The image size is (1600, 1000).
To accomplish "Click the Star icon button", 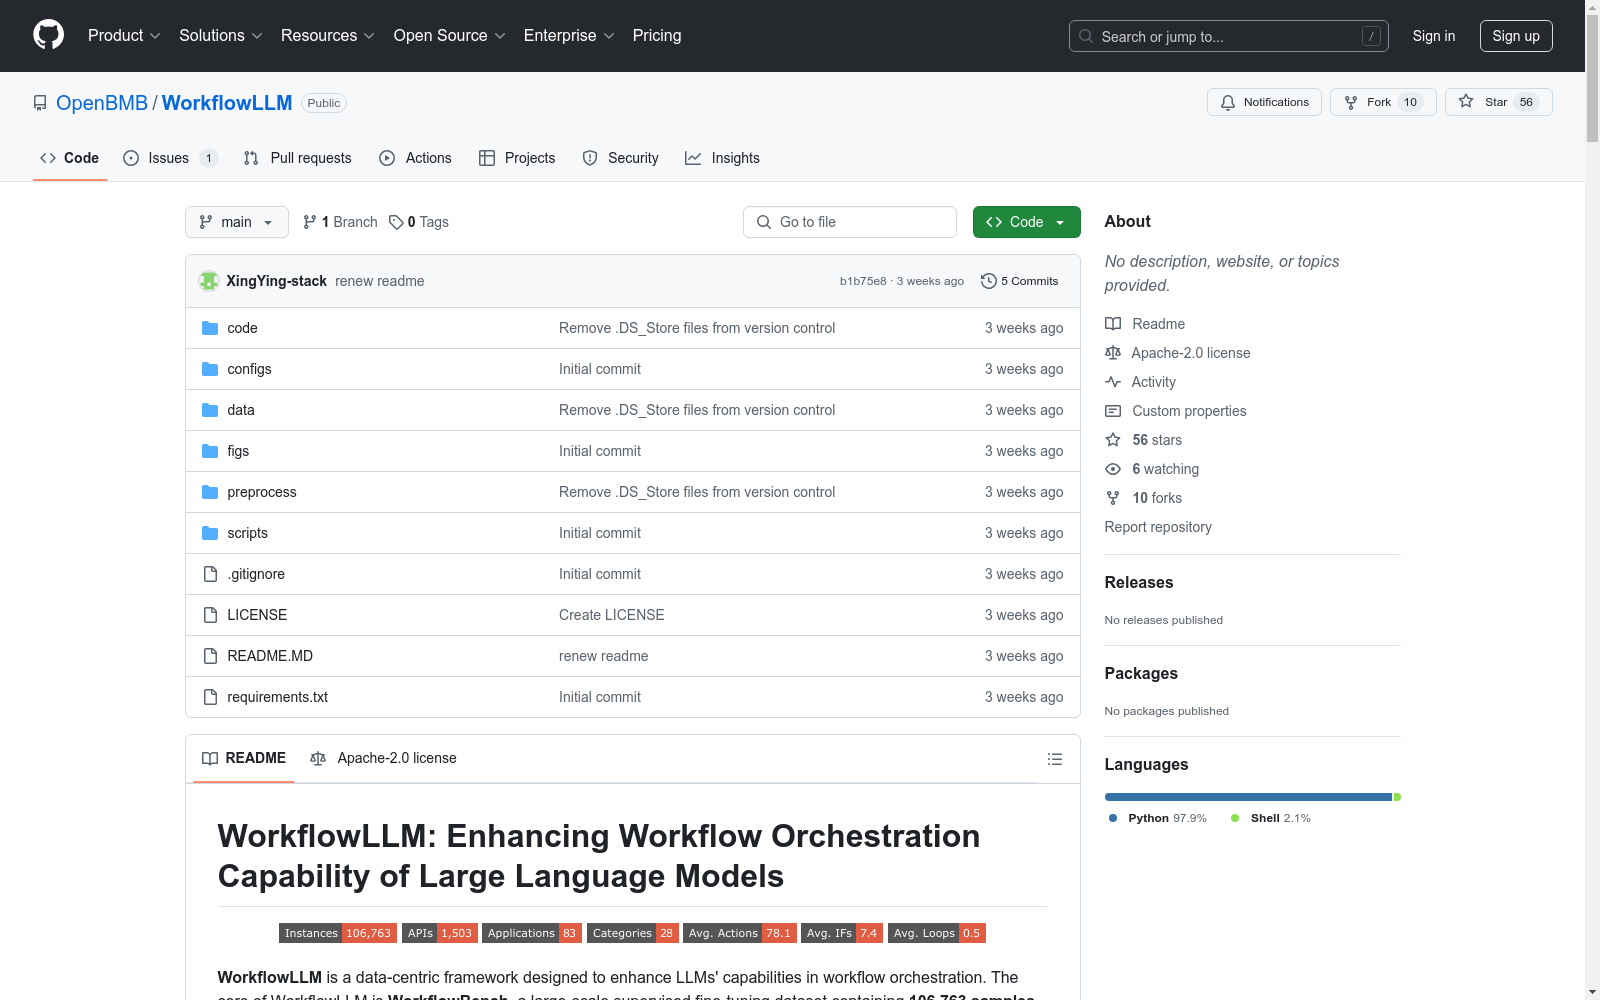I will pyautogui.click(x=1466, y=102).
